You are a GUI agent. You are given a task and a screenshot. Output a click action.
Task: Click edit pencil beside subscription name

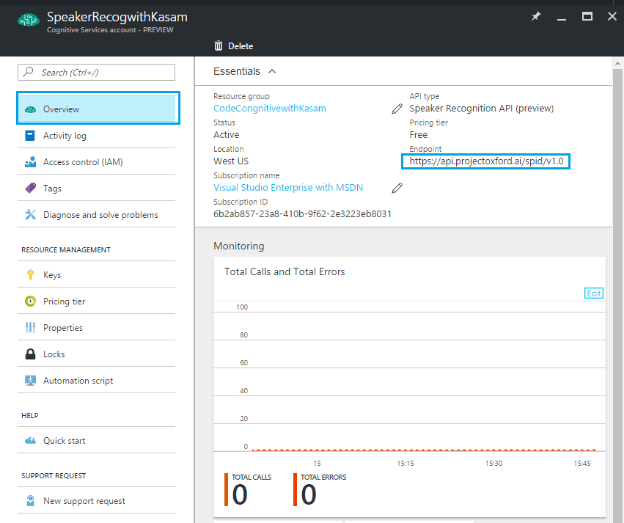pos(397,187)
